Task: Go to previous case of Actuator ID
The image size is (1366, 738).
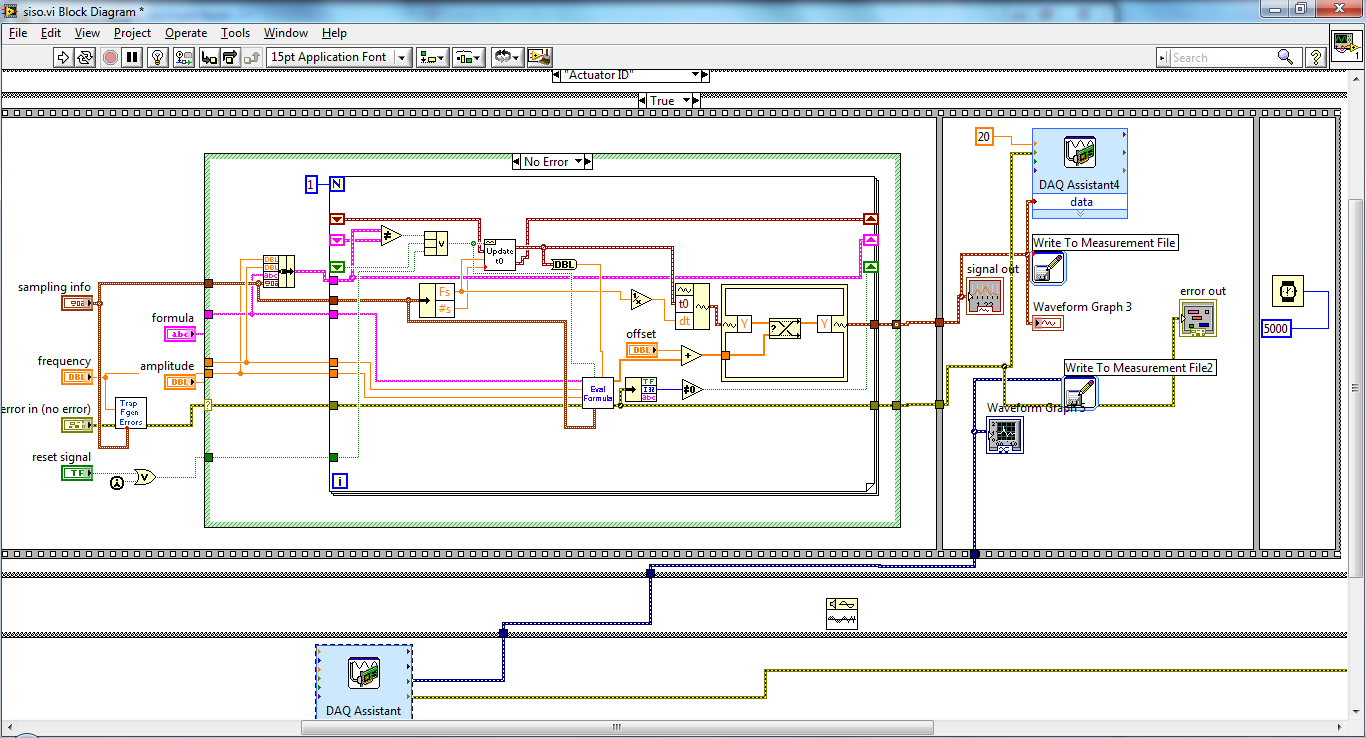Action: [x=556, y=75]
